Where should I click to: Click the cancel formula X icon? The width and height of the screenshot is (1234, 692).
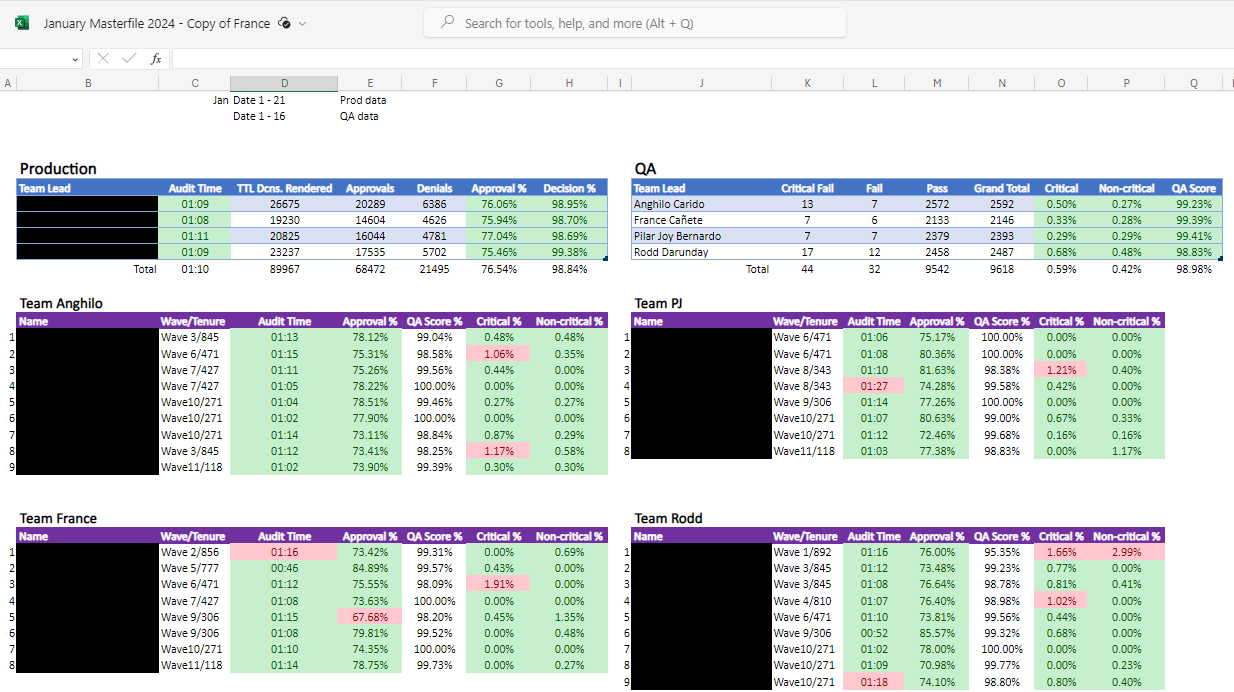pyautogui.click(x=103, y=59)
